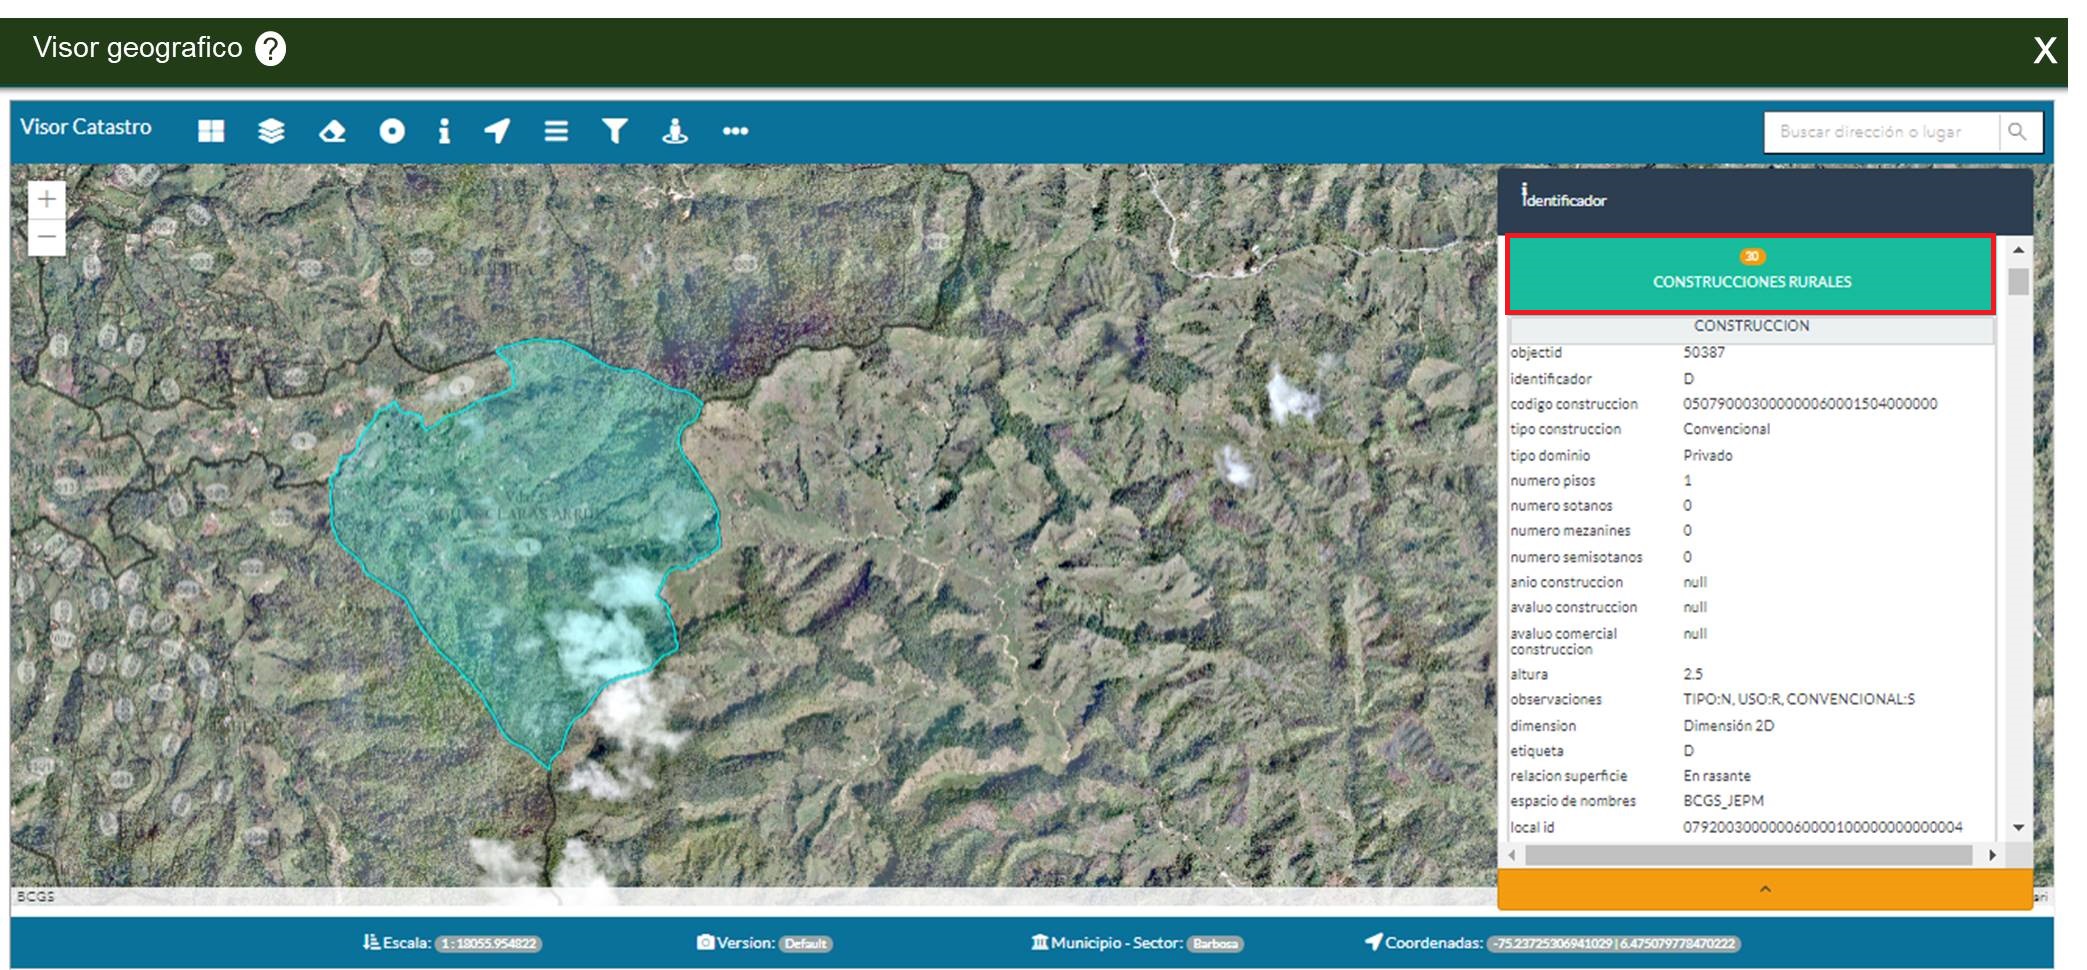Click the search magnifier button
This screenshot has height=970, width=2087.
pos(2018,132)
